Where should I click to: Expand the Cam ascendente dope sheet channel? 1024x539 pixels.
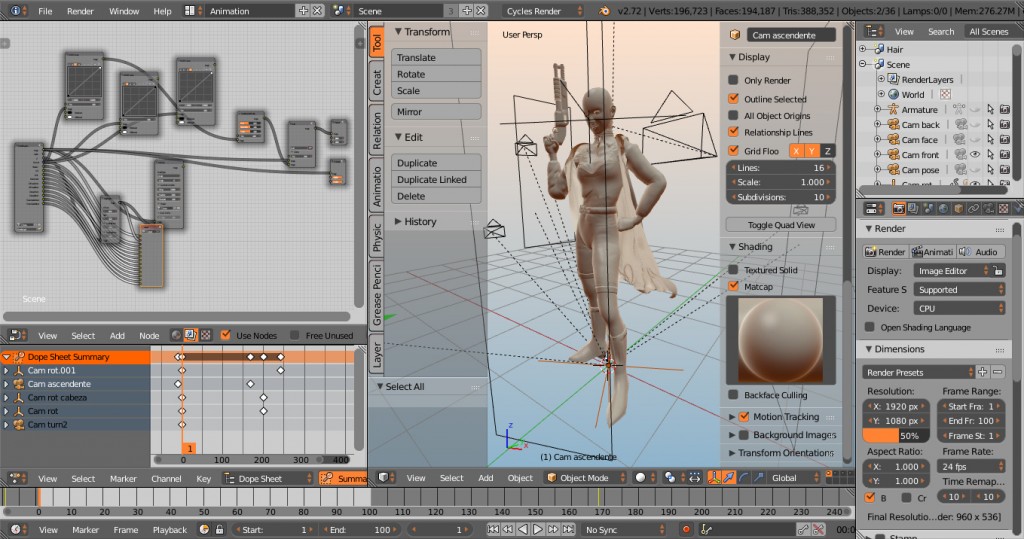(7, 384)
